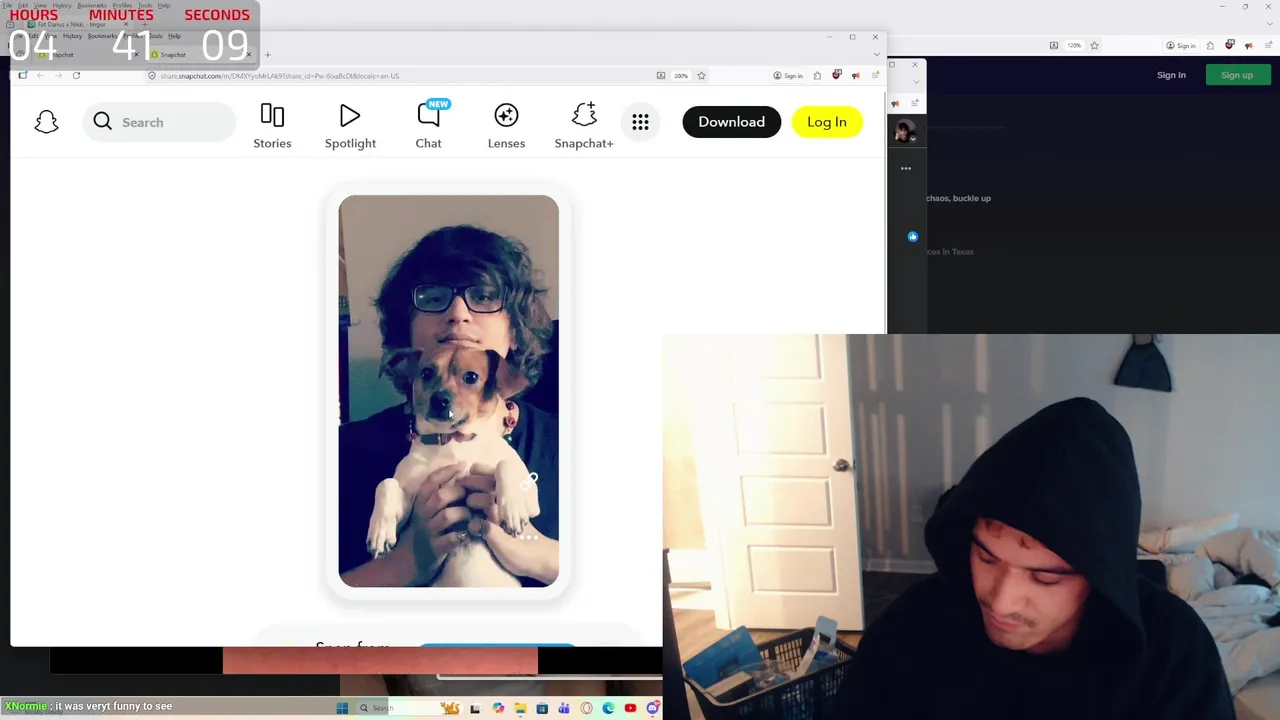Open the Spotlight section

(x=350, y=126)
